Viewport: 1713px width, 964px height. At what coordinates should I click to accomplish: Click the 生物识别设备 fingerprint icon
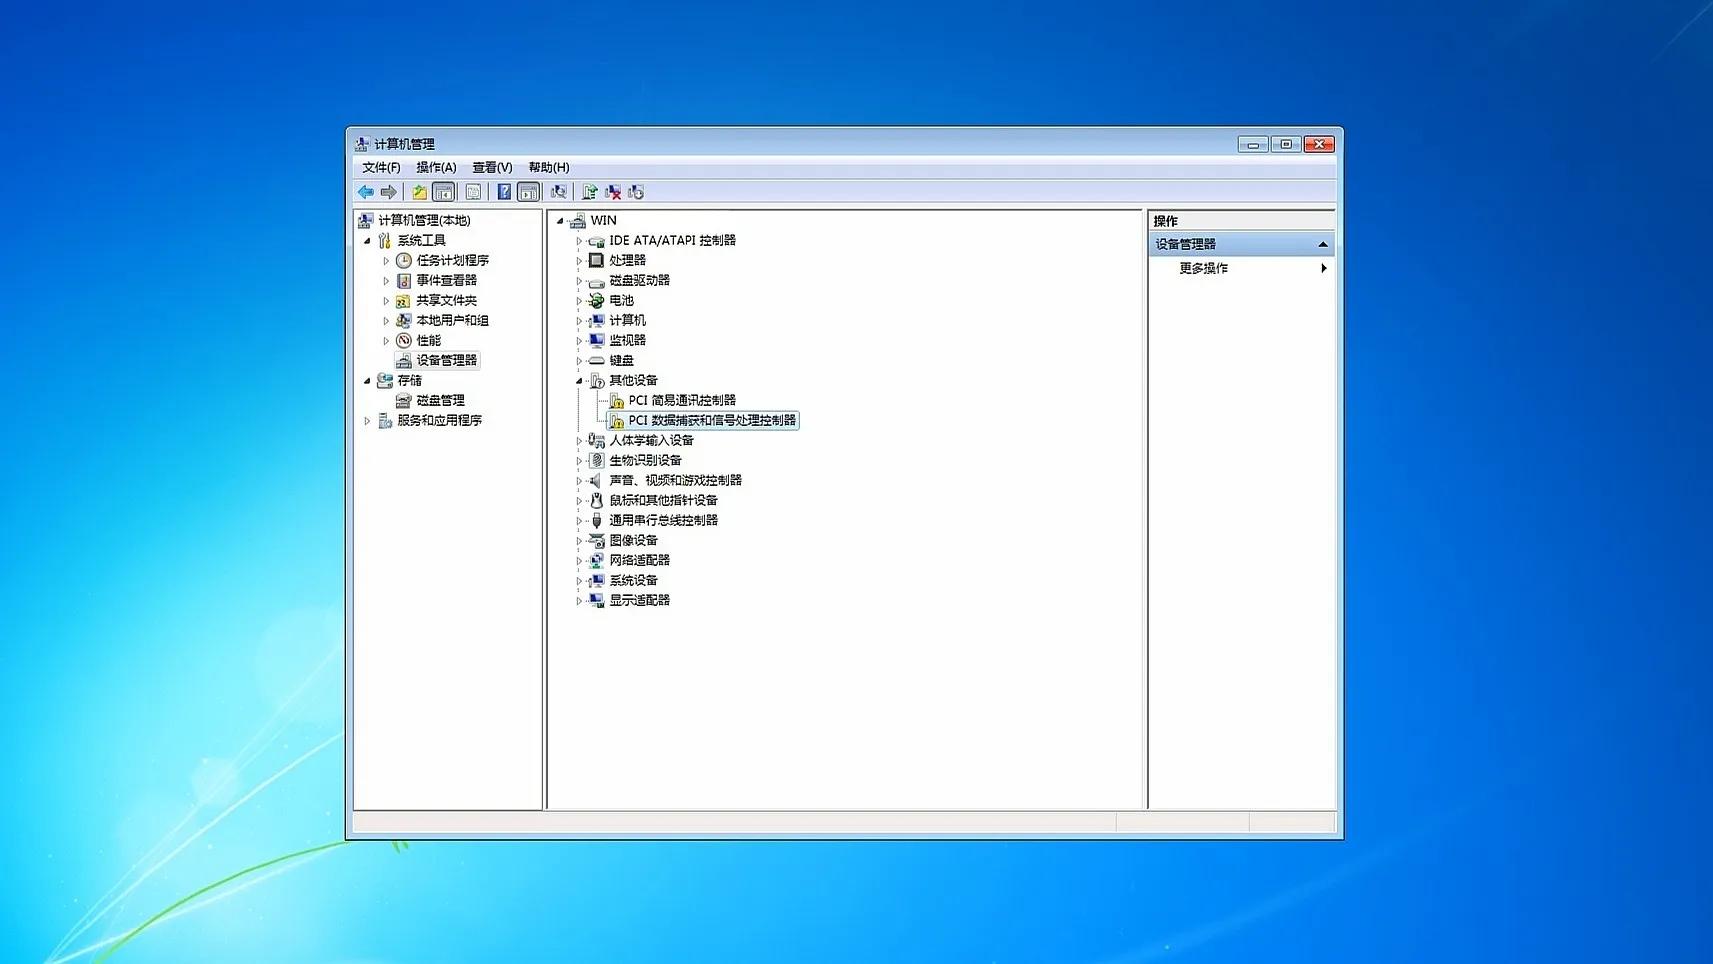[x=597, y=460]
